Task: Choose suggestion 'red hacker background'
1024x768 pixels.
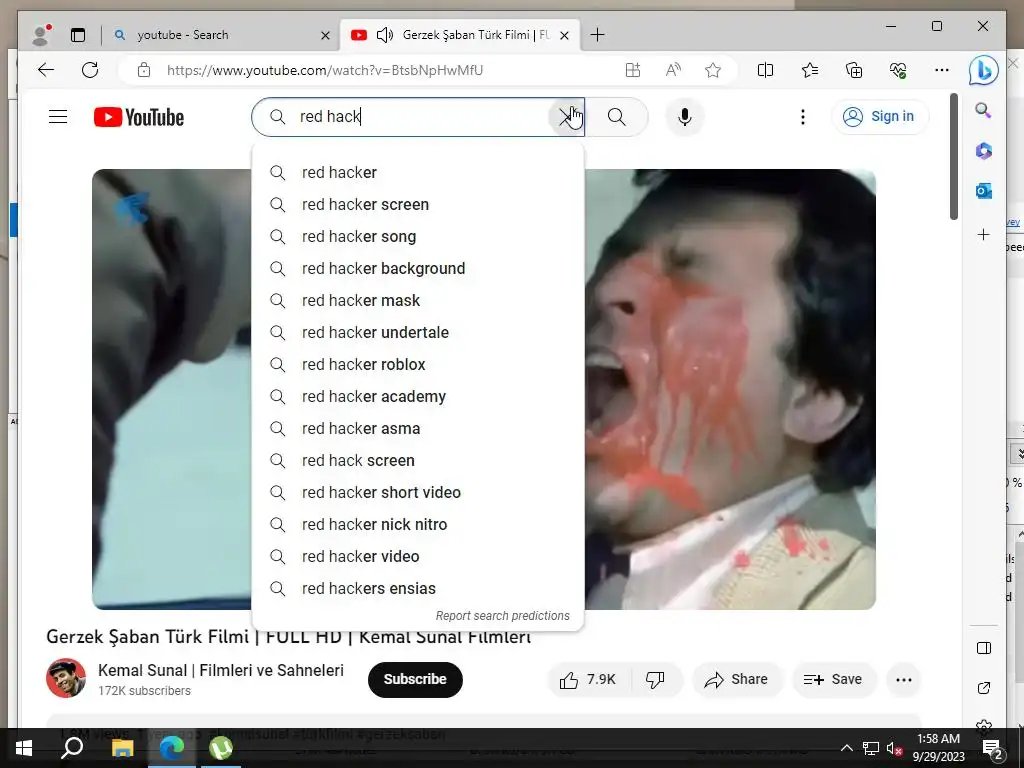Action: coord(418,268)
